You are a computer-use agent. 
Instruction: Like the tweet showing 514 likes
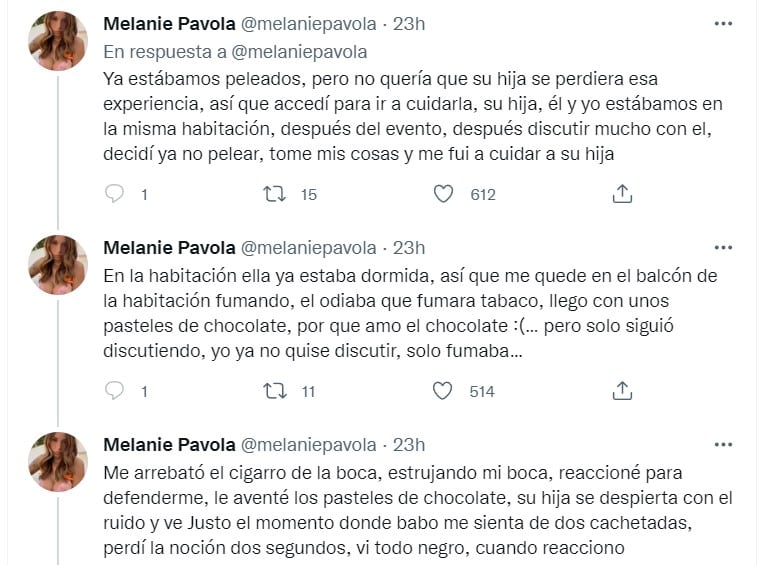click(443, 391)
